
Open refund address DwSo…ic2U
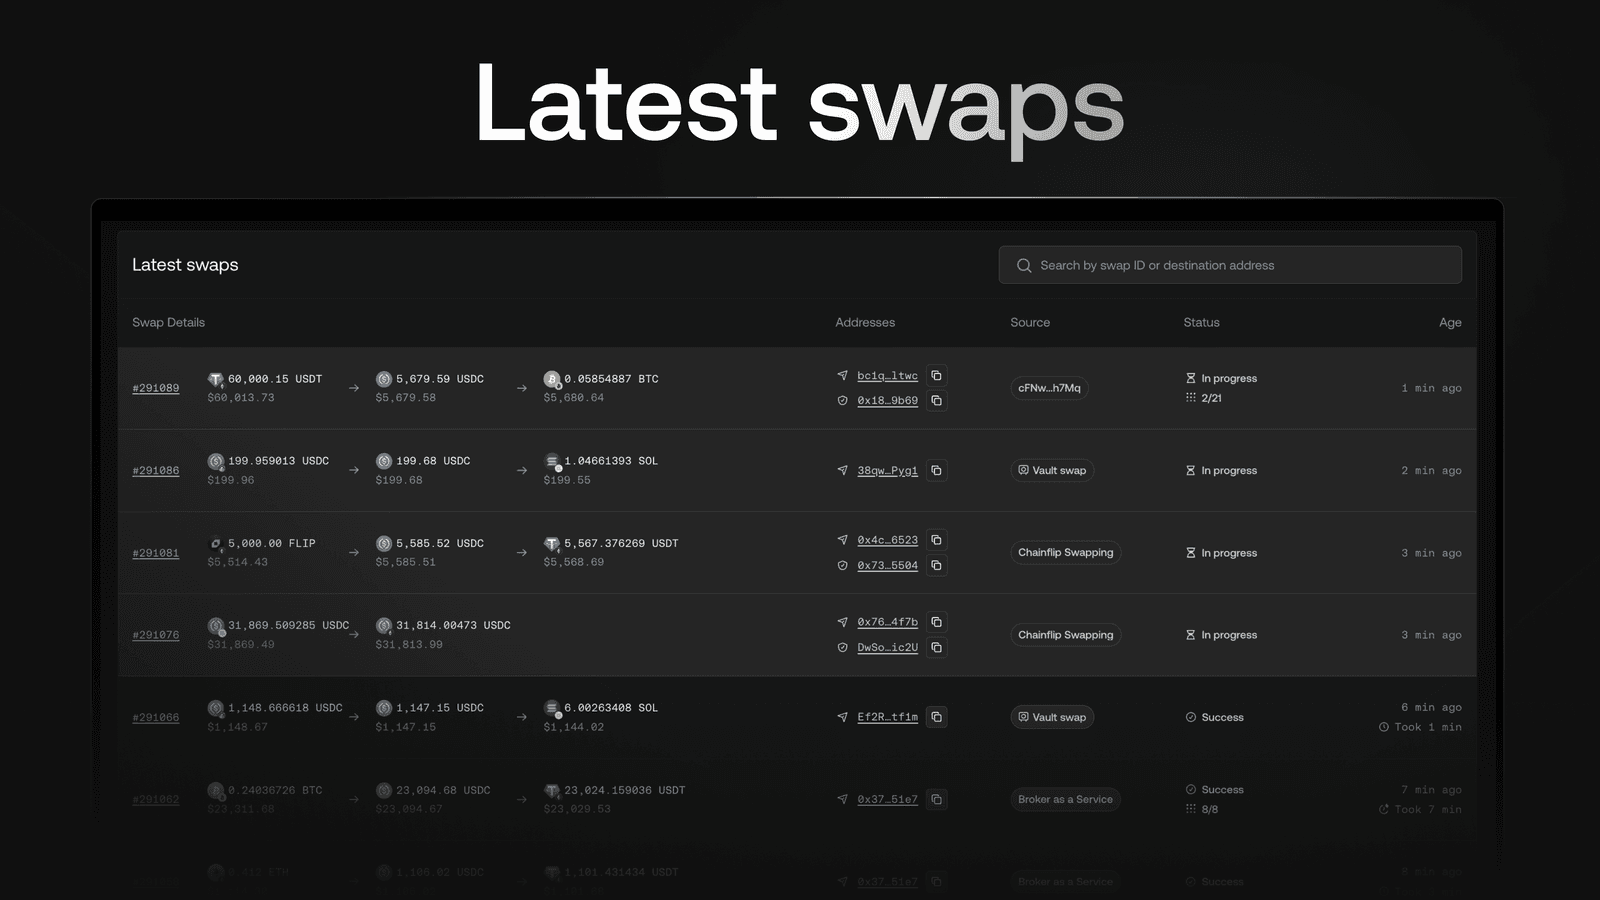[x=887, y=647]
